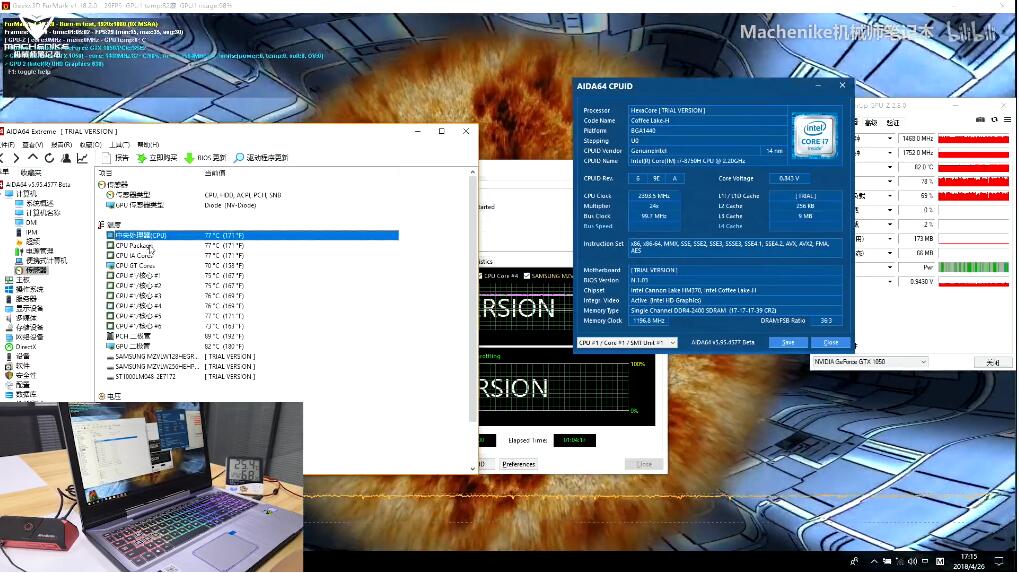The image size is (1019, 573).
Task: Select the CPU GT Cores temperature row
Action: point(253,266)
